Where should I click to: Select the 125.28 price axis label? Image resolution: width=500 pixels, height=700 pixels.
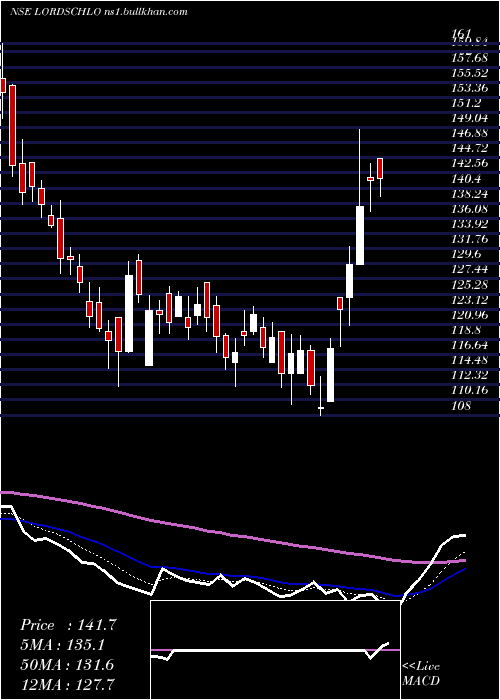470,284
